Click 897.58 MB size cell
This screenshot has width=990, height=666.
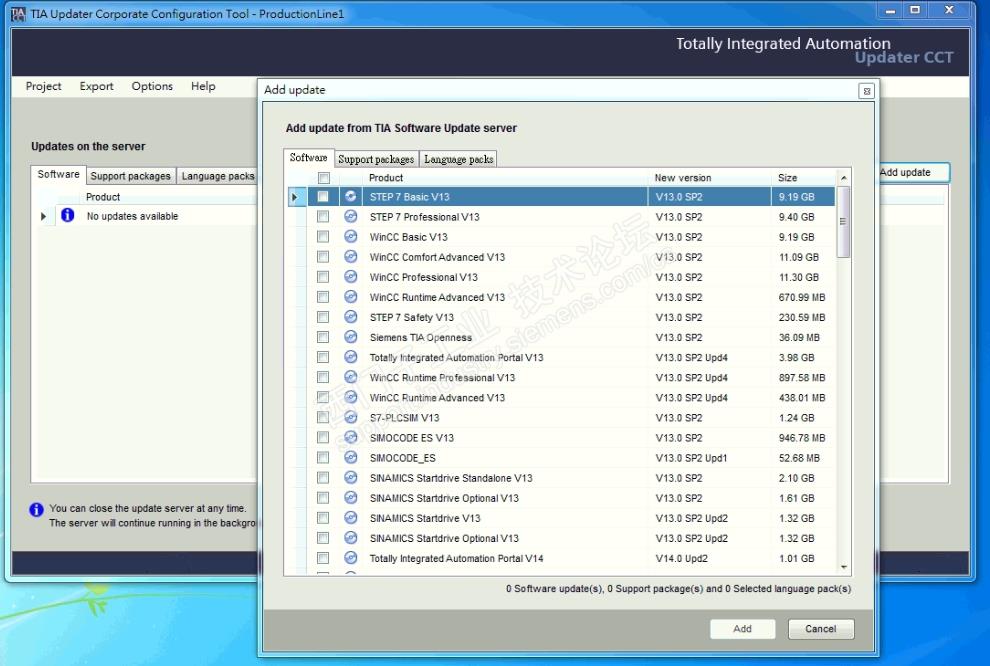(802, 378)
